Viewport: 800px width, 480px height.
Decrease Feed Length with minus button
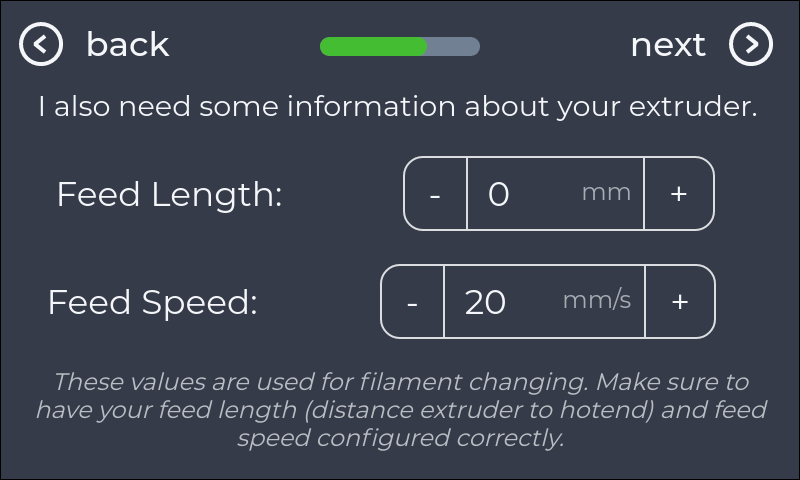pyautogui.click(x=435, y=193)
